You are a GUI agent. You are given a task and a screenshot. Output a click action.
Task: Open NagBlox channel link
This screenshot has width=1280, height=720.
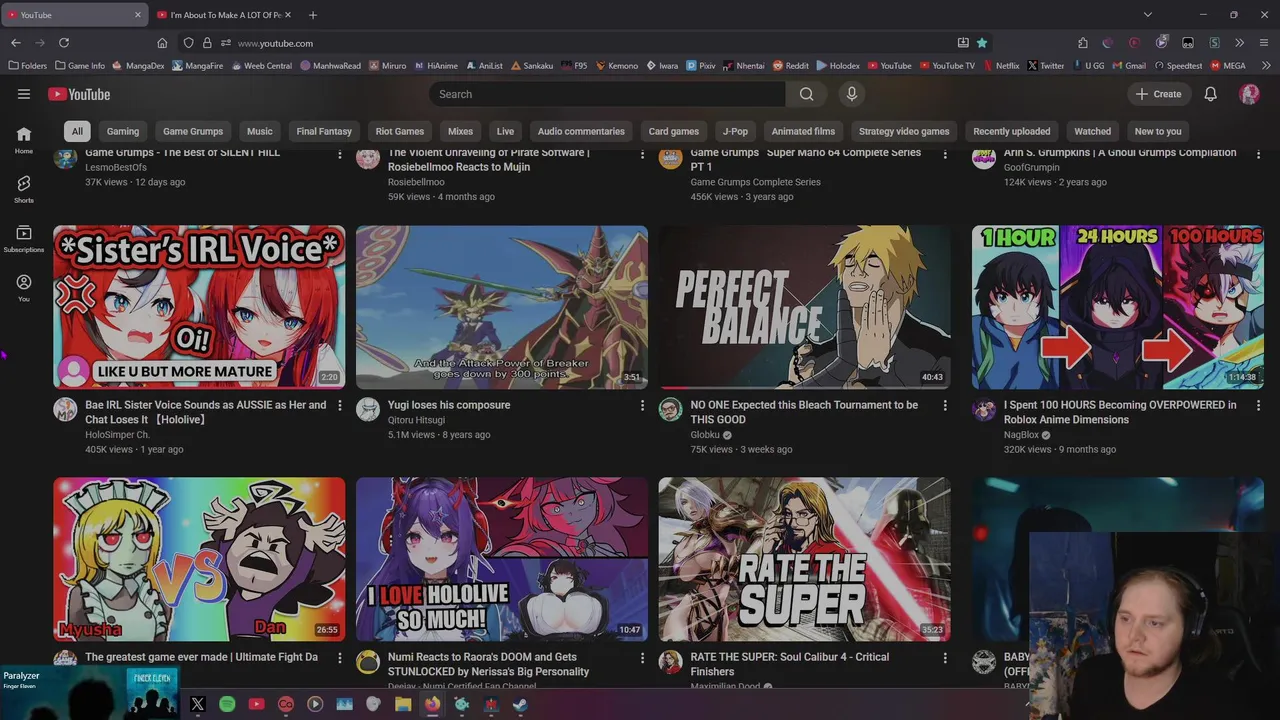click(1021, 435)
